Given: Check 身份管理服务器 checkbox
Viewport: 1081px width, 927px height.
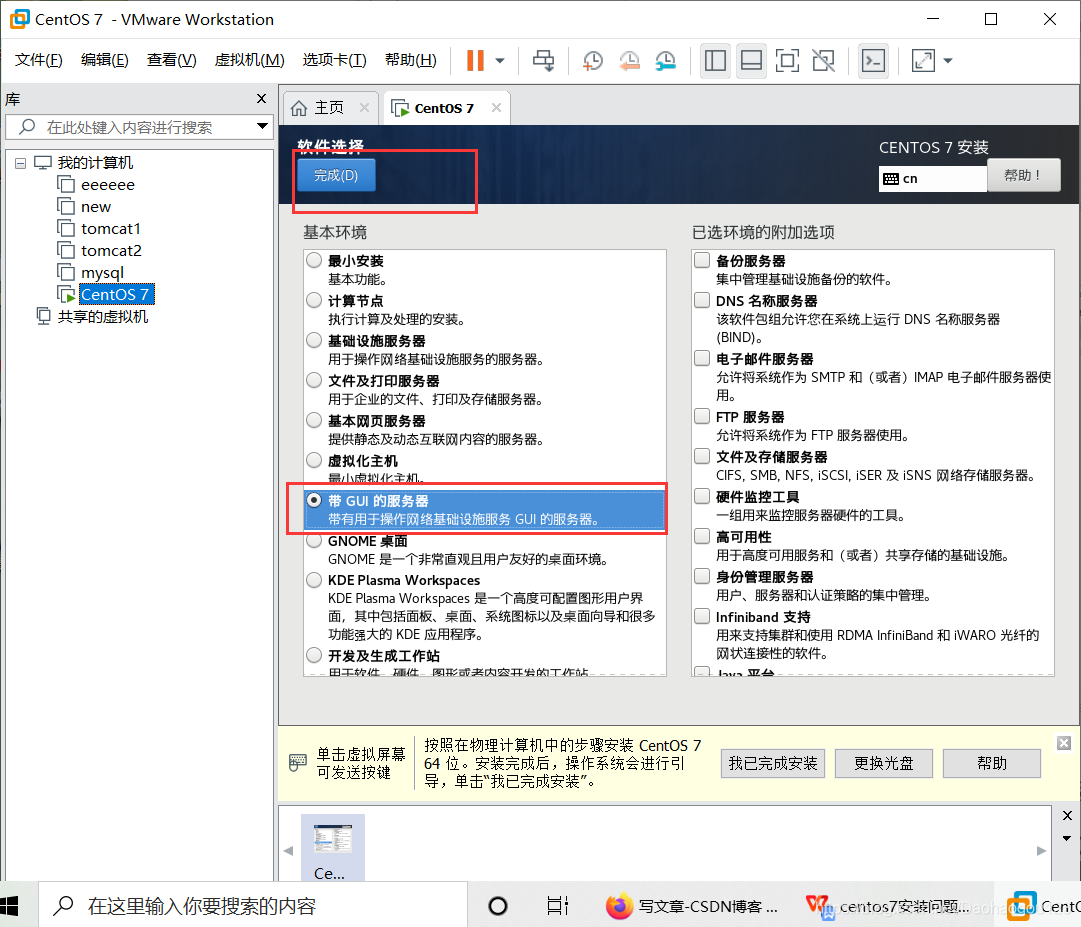Looking at the screenshot, I should coord(703,576).
